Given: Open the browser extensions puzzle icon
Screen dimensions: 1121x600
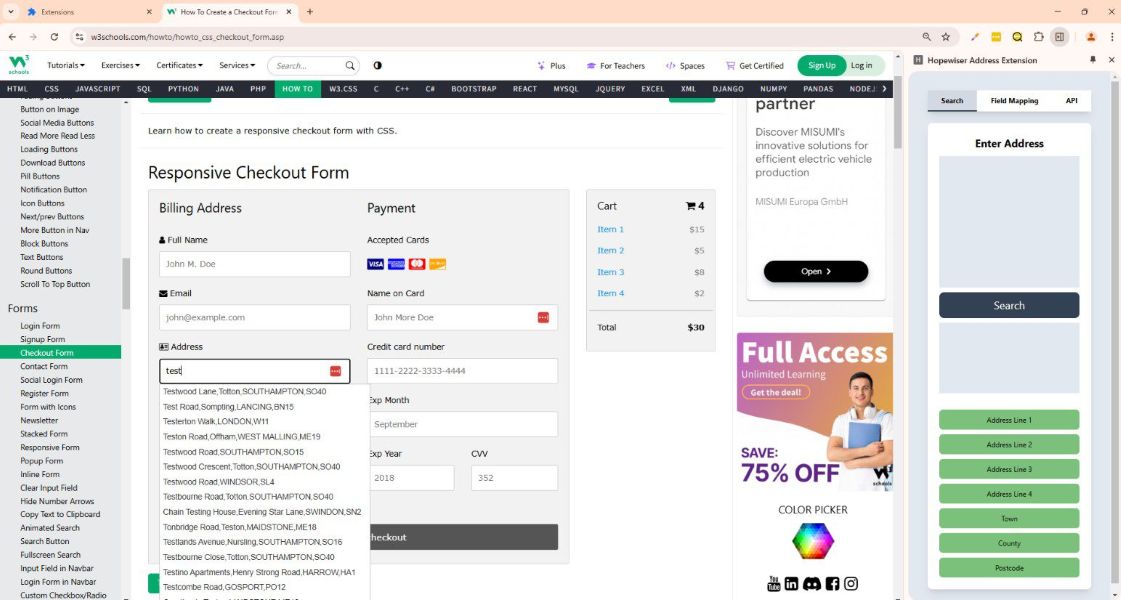Looking at the screenshot, I should coord(1038,37).
